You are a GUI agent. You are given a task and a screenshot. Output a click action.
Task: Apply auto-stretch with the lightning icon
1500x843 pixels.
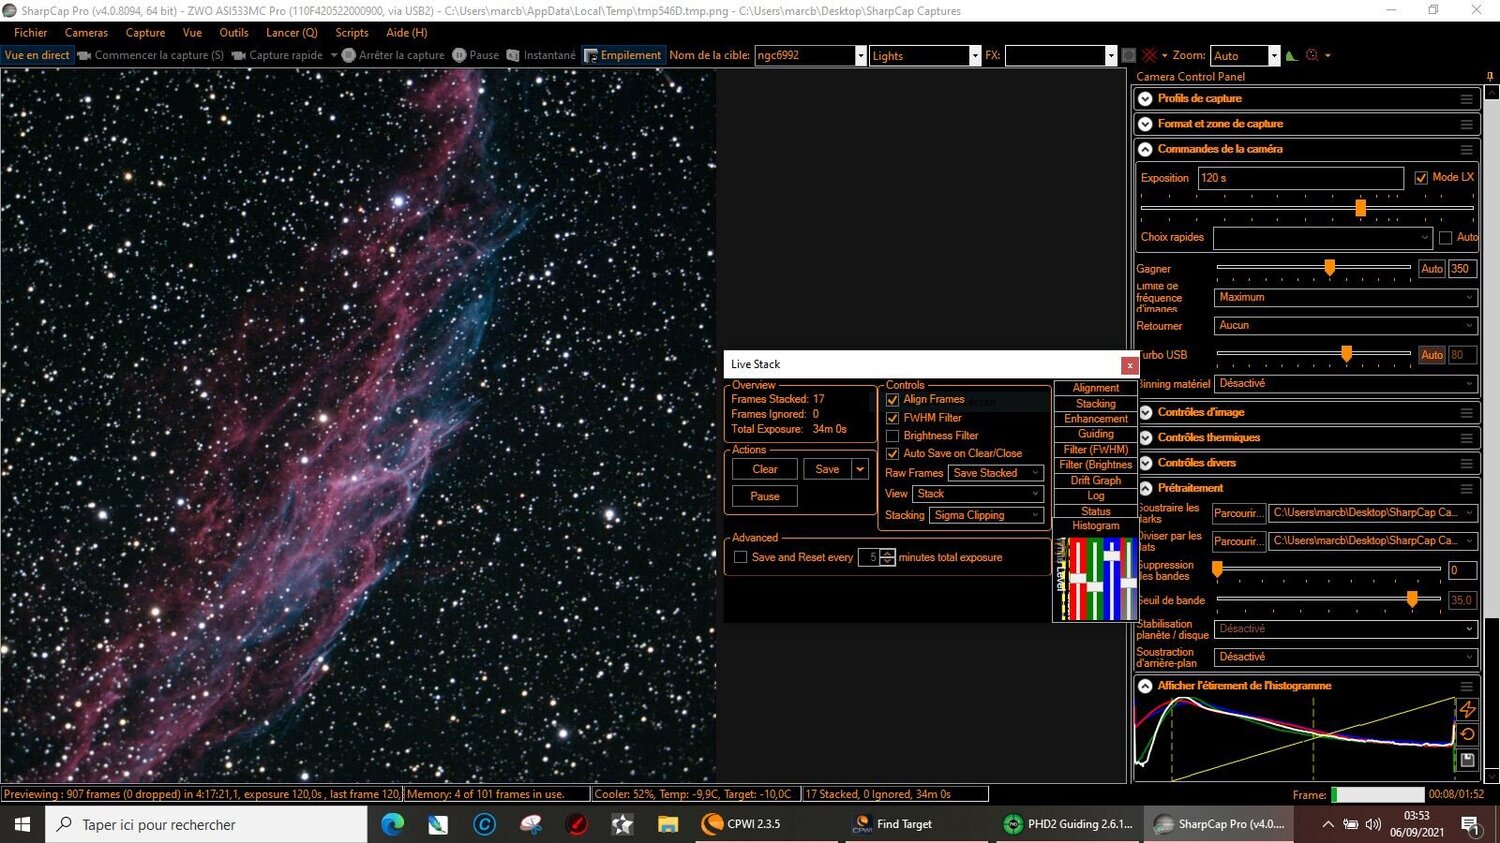pyautogui.click(x=1468, y=709)
